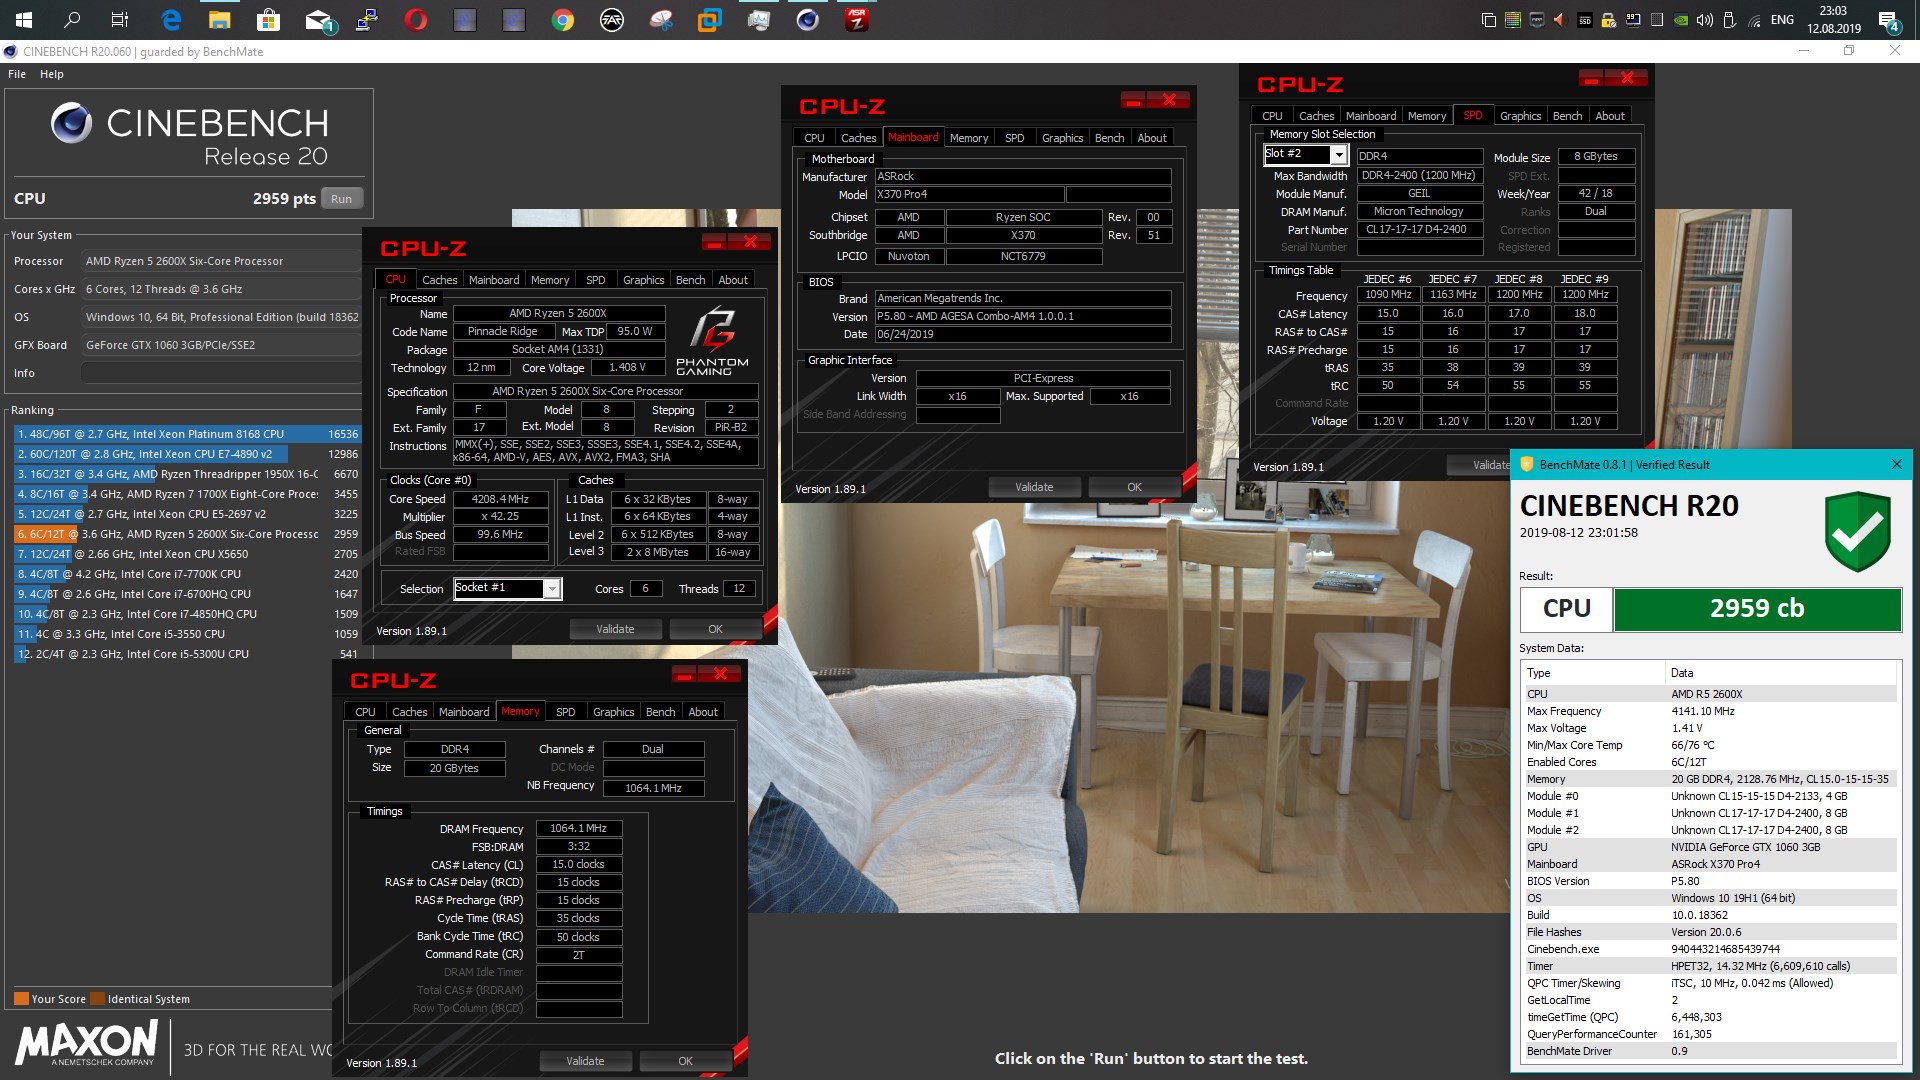Click Run button next to CPU score
The width and height of the screenshot is (1920, 1080).
pyautogui.click(x=341, y=199)
